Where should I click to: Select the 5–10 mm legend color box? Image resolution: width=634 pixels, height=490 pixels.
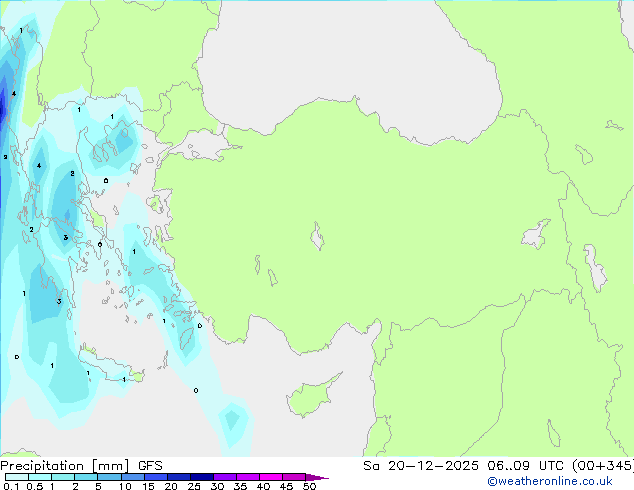pos(110,477)
